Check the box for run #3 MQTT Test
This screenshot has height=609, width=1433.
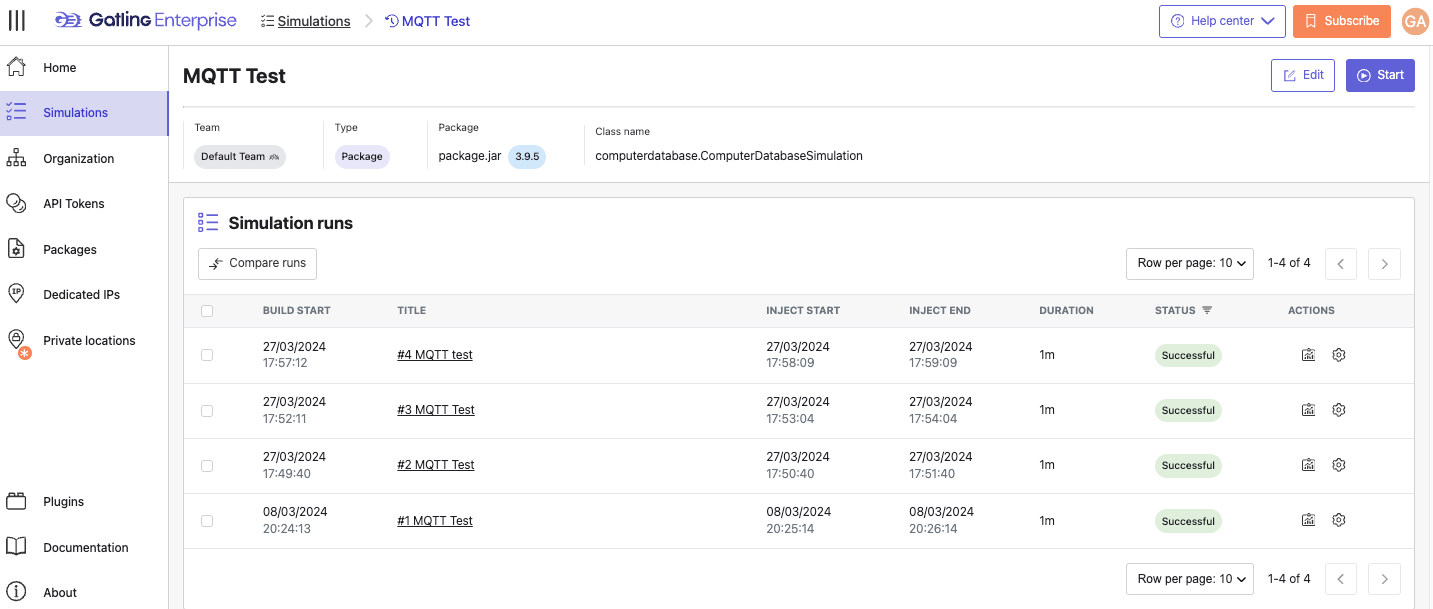(207, 410)
